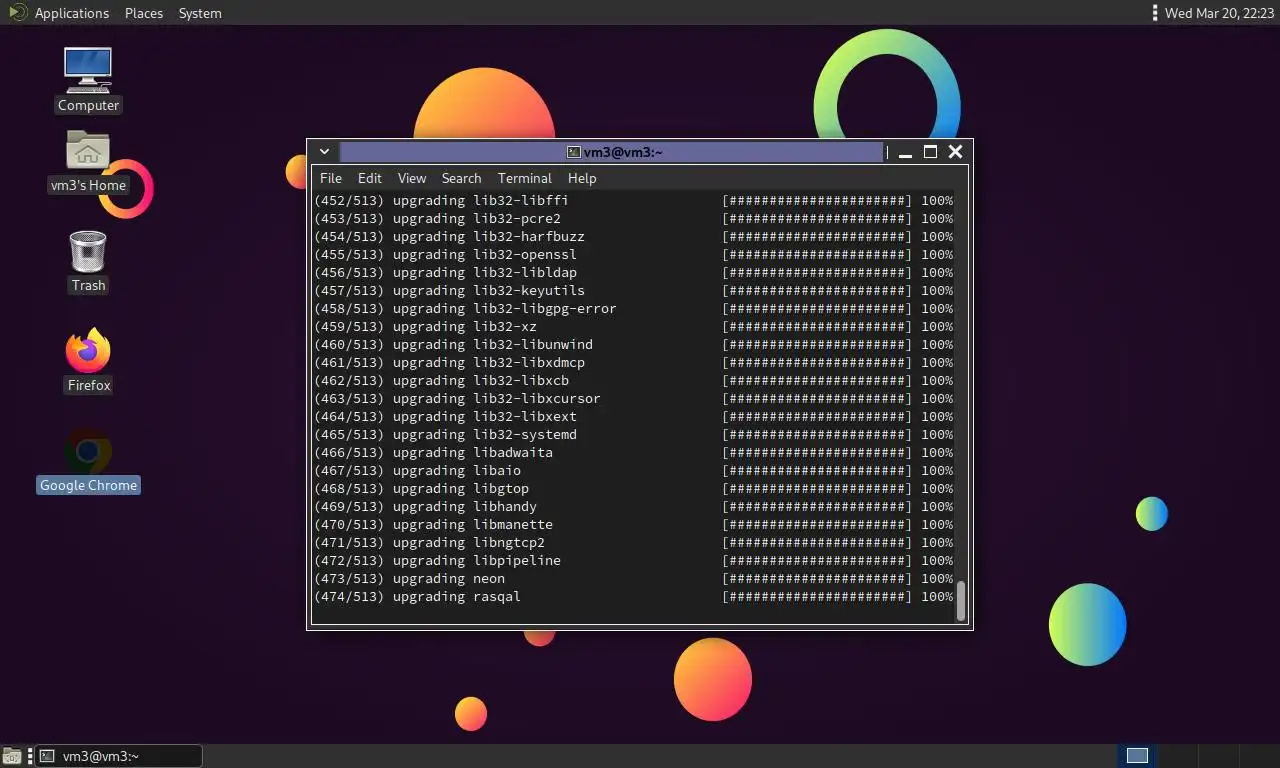
Task: Open the terminal File menu
Action: (x=330, y=178)
